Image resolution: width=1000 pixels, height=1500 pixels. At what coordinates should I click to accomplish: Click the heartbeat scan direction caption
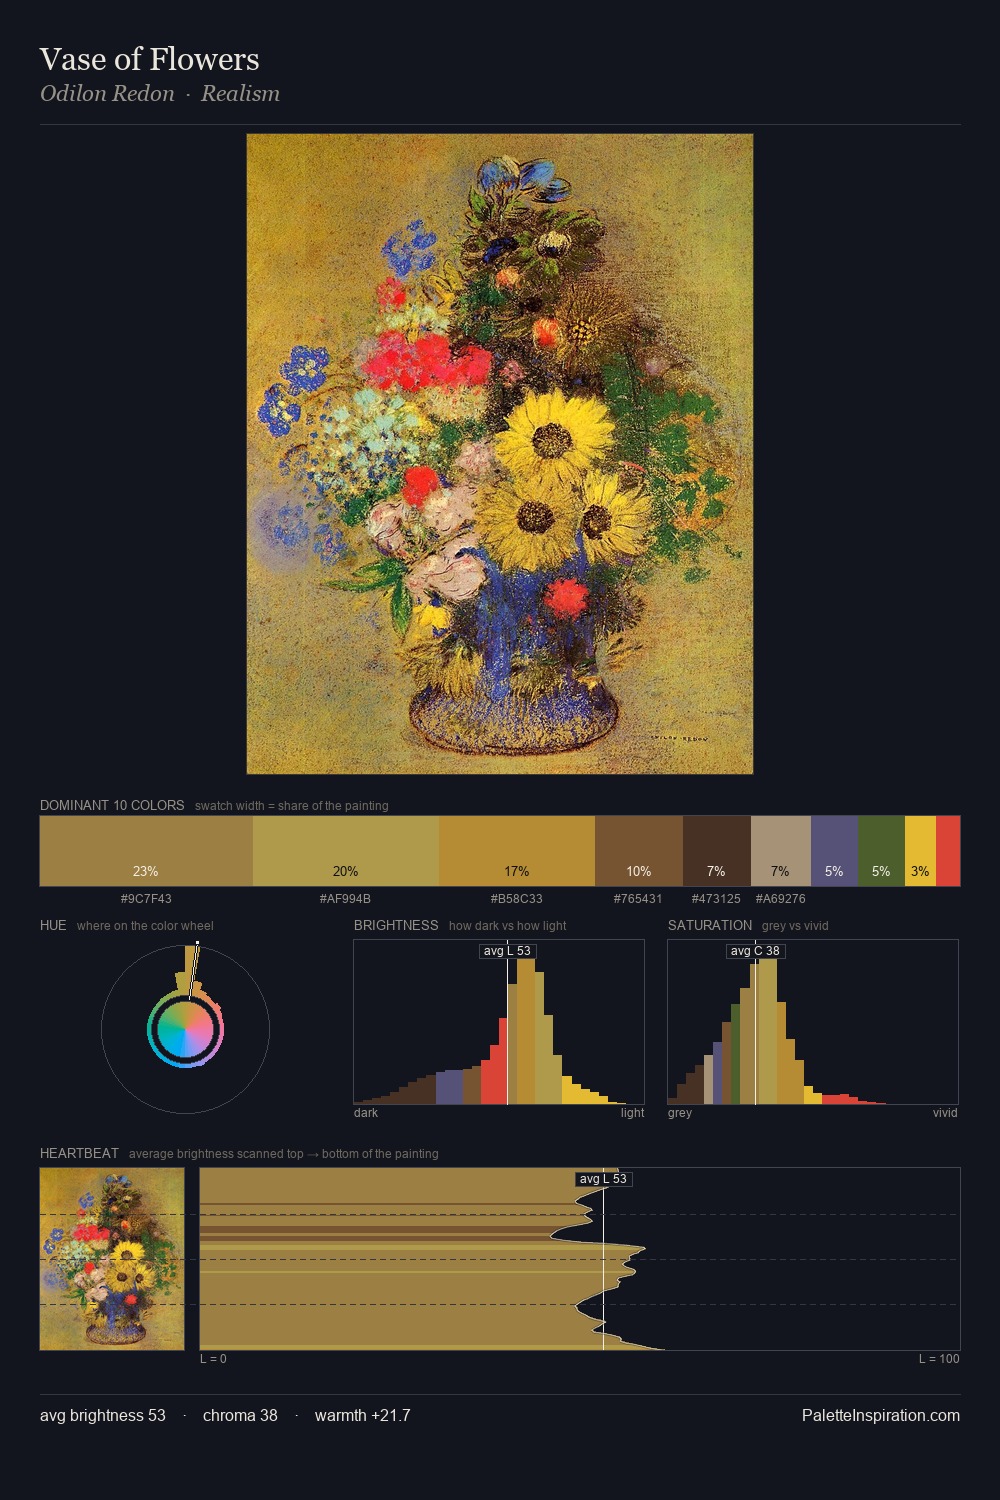[283, 1154]
